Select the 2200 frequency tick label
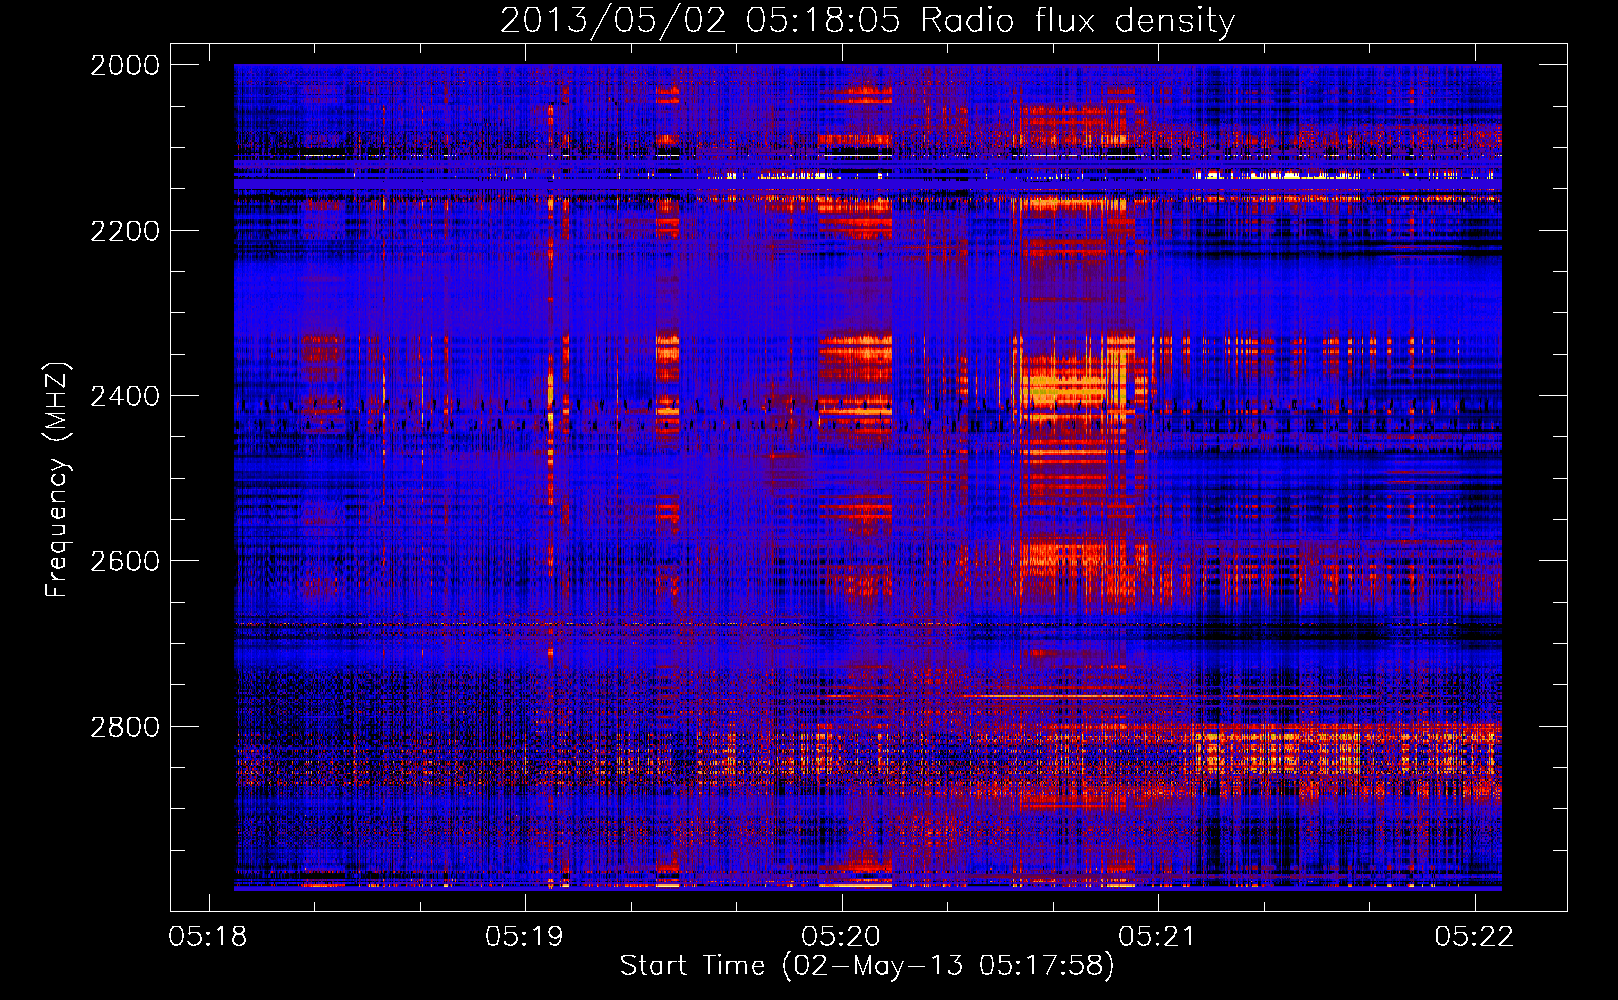Screen dimensions: 1618x1000 (125, 231)
